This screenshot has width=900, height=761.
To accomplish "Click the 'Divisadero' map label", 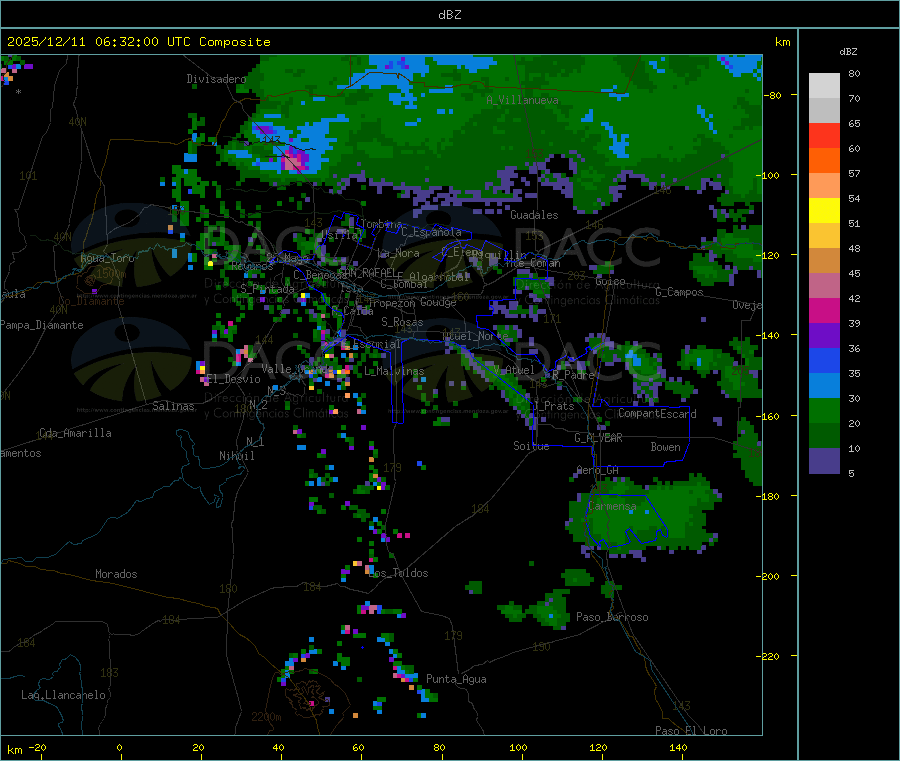I will coord(216,79).
